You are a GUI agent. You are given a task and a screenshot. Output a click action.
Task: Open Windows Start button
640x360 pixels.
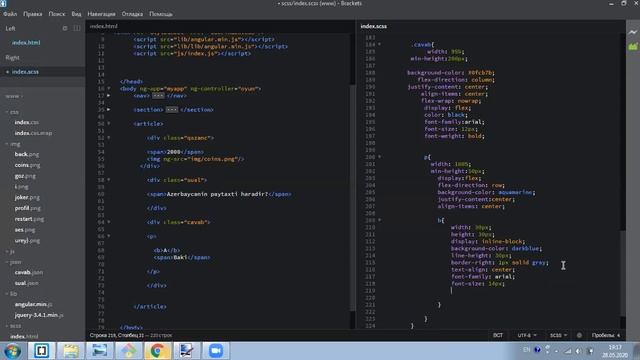click(x=12, y=351)
